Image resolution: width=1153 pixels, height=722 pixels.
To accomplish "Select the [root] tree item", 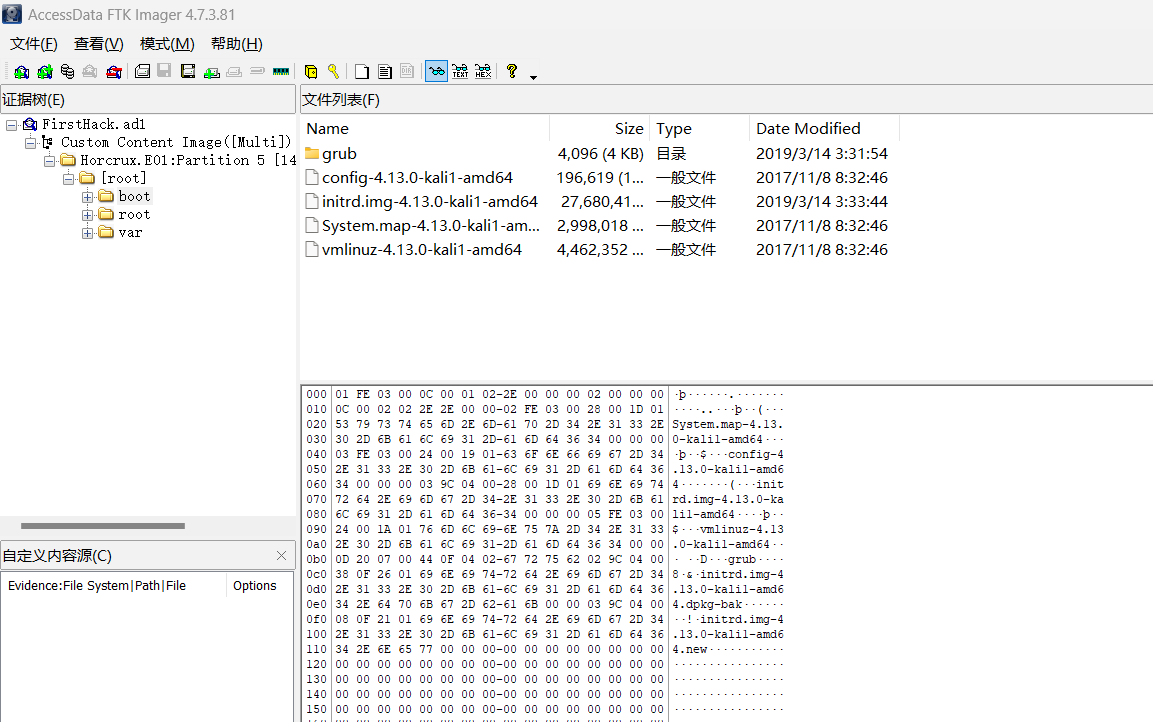I will (124, 178).
